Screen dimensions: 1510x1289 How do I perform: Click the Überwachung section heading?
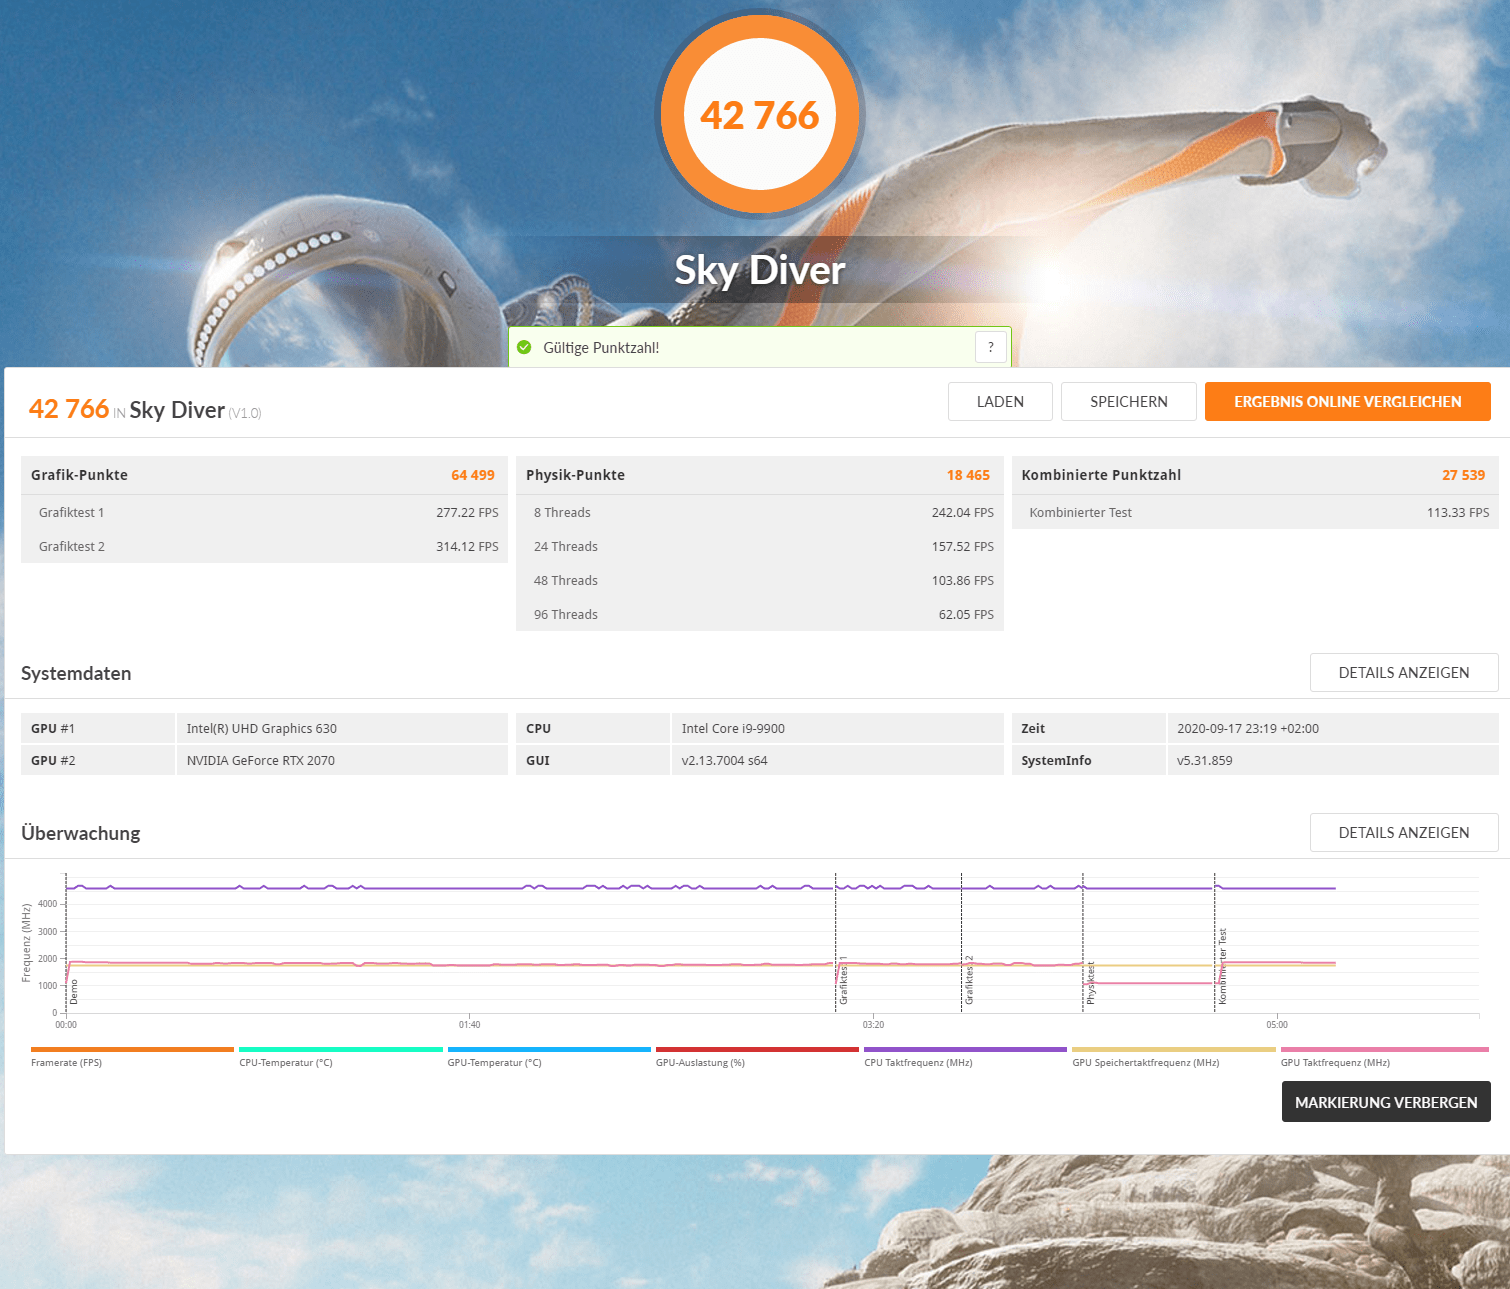point(81,833)
